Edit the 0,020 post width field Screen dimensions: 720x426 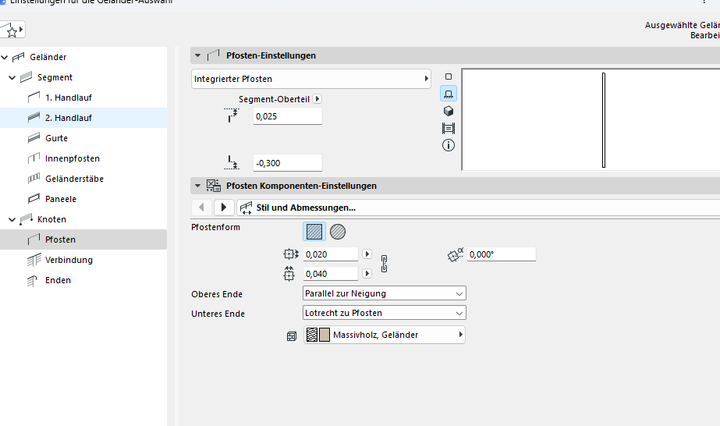330,254
